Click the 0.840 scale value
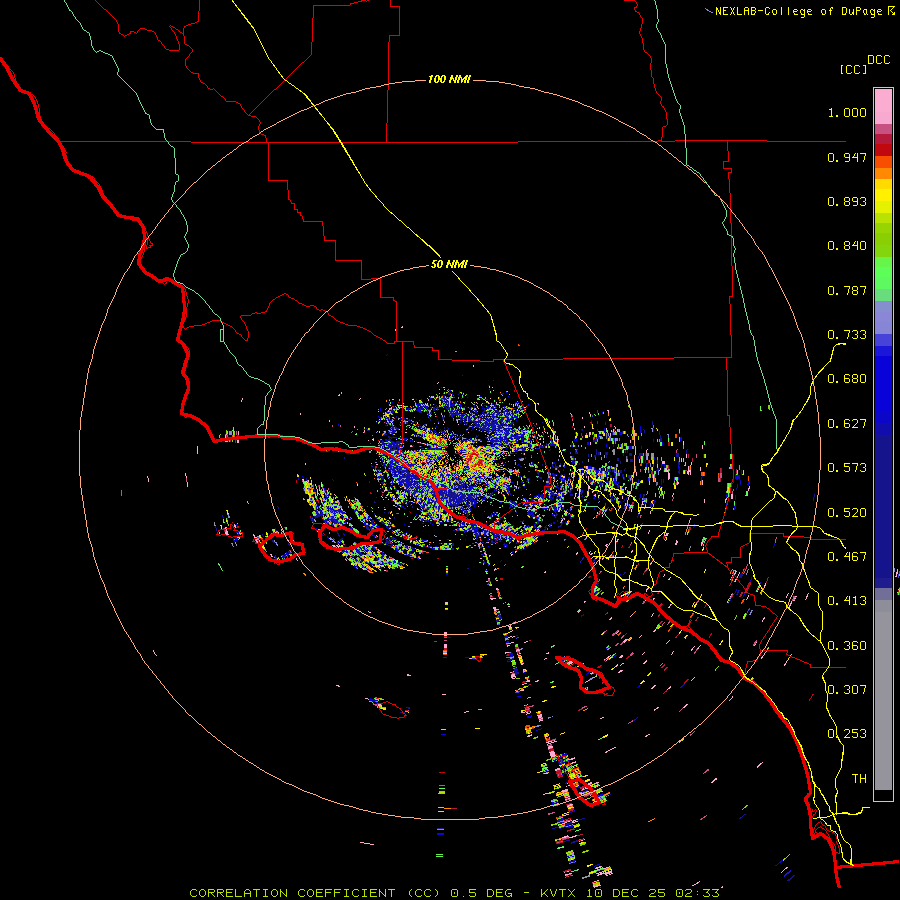This screenshot has height=900, width=900. (x=847, y=246)
